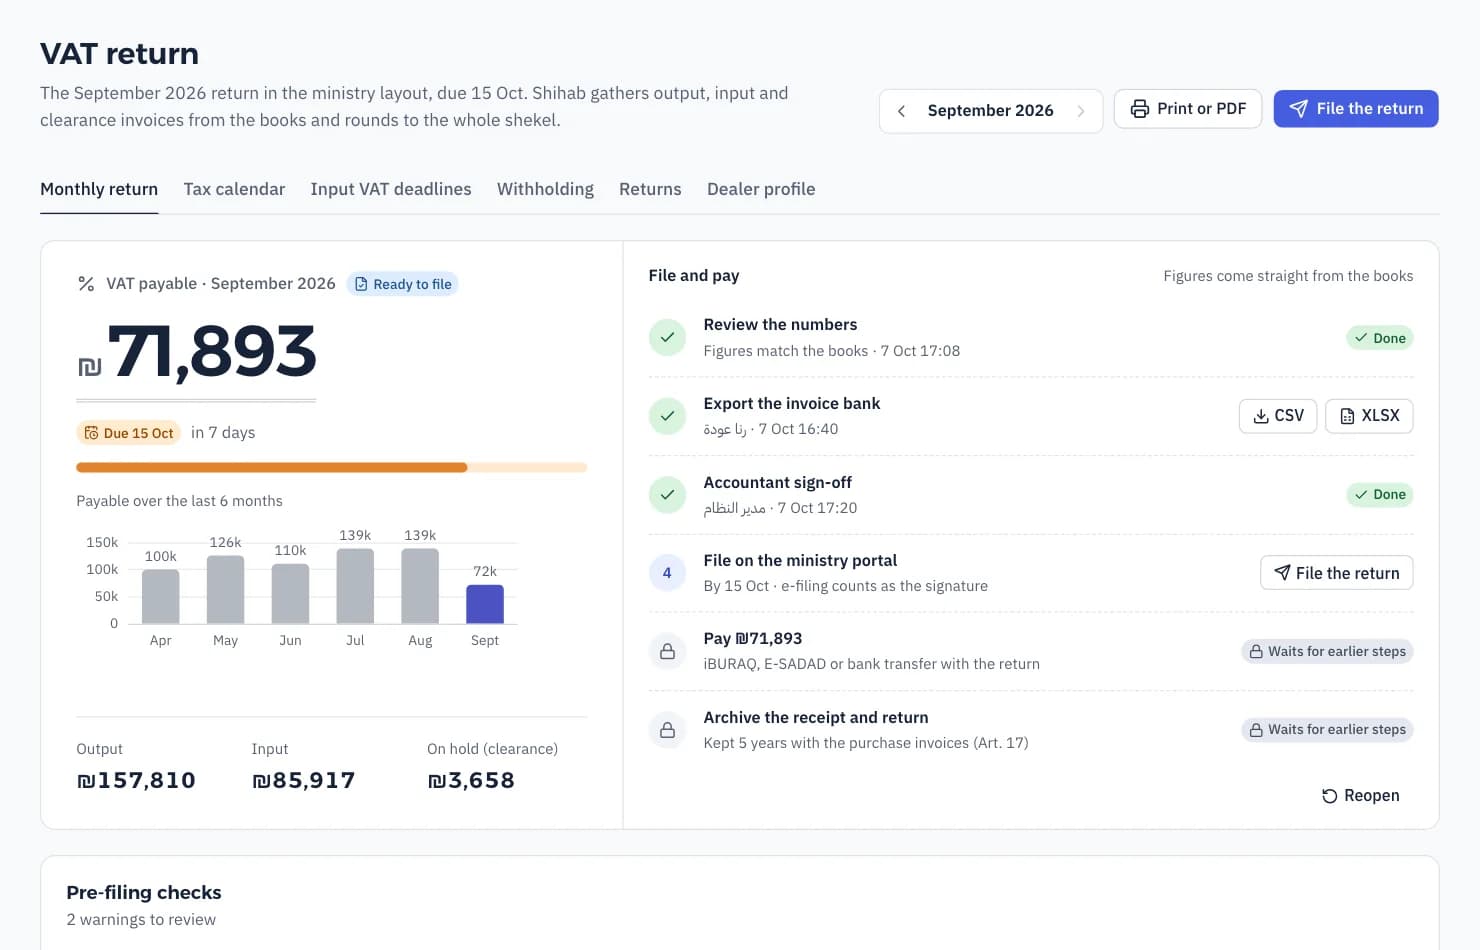Open the Returns tab
The height and width of the screenshot is (950, 1480).
coord(650,189)
